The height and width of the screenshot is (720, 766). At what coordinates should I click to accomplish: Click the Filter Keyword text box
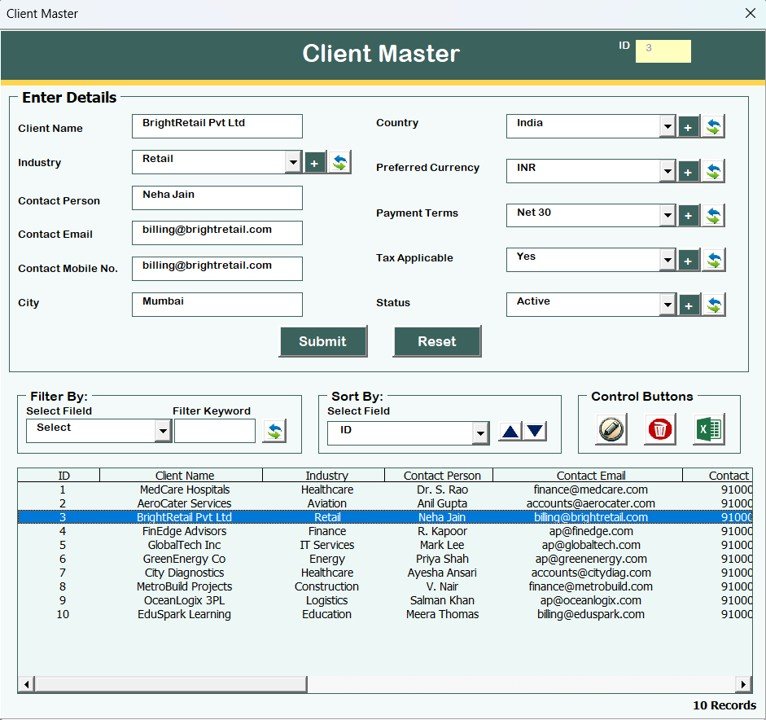pyautogui.click(x=215, y=431)
